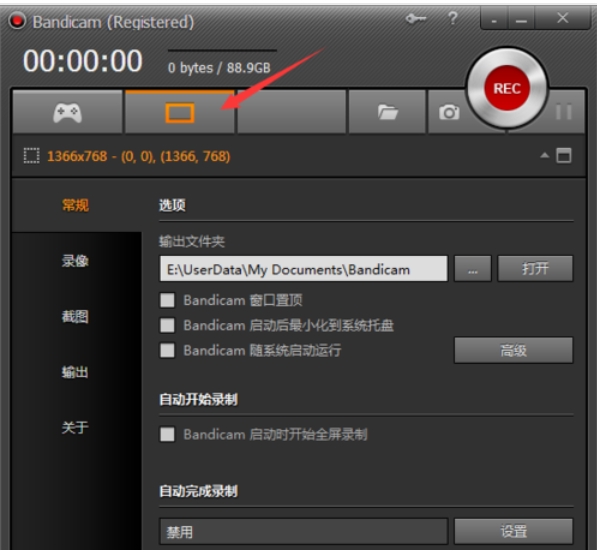Click the output folder path field
The image size is (597, 553).
tap(303, 269)
